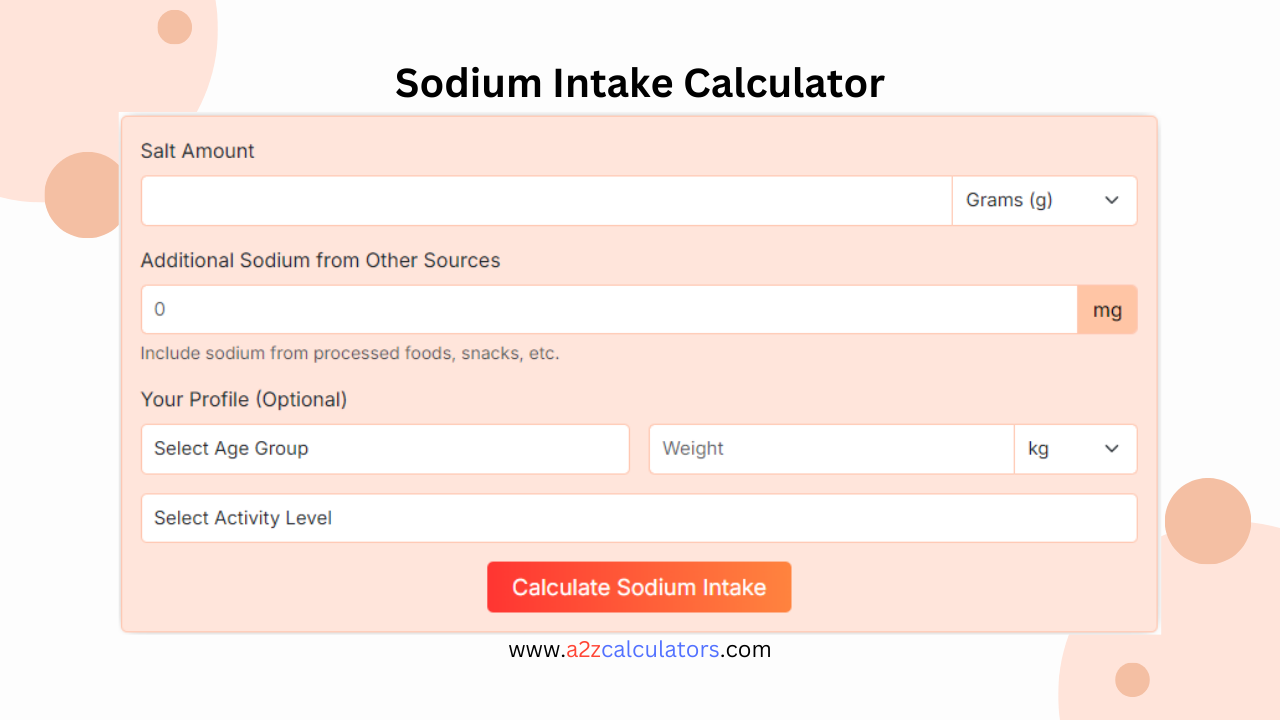
Task: Click the kg dropdown chevron arrow
Action: pyautogui.click(x=1111, y=449)
